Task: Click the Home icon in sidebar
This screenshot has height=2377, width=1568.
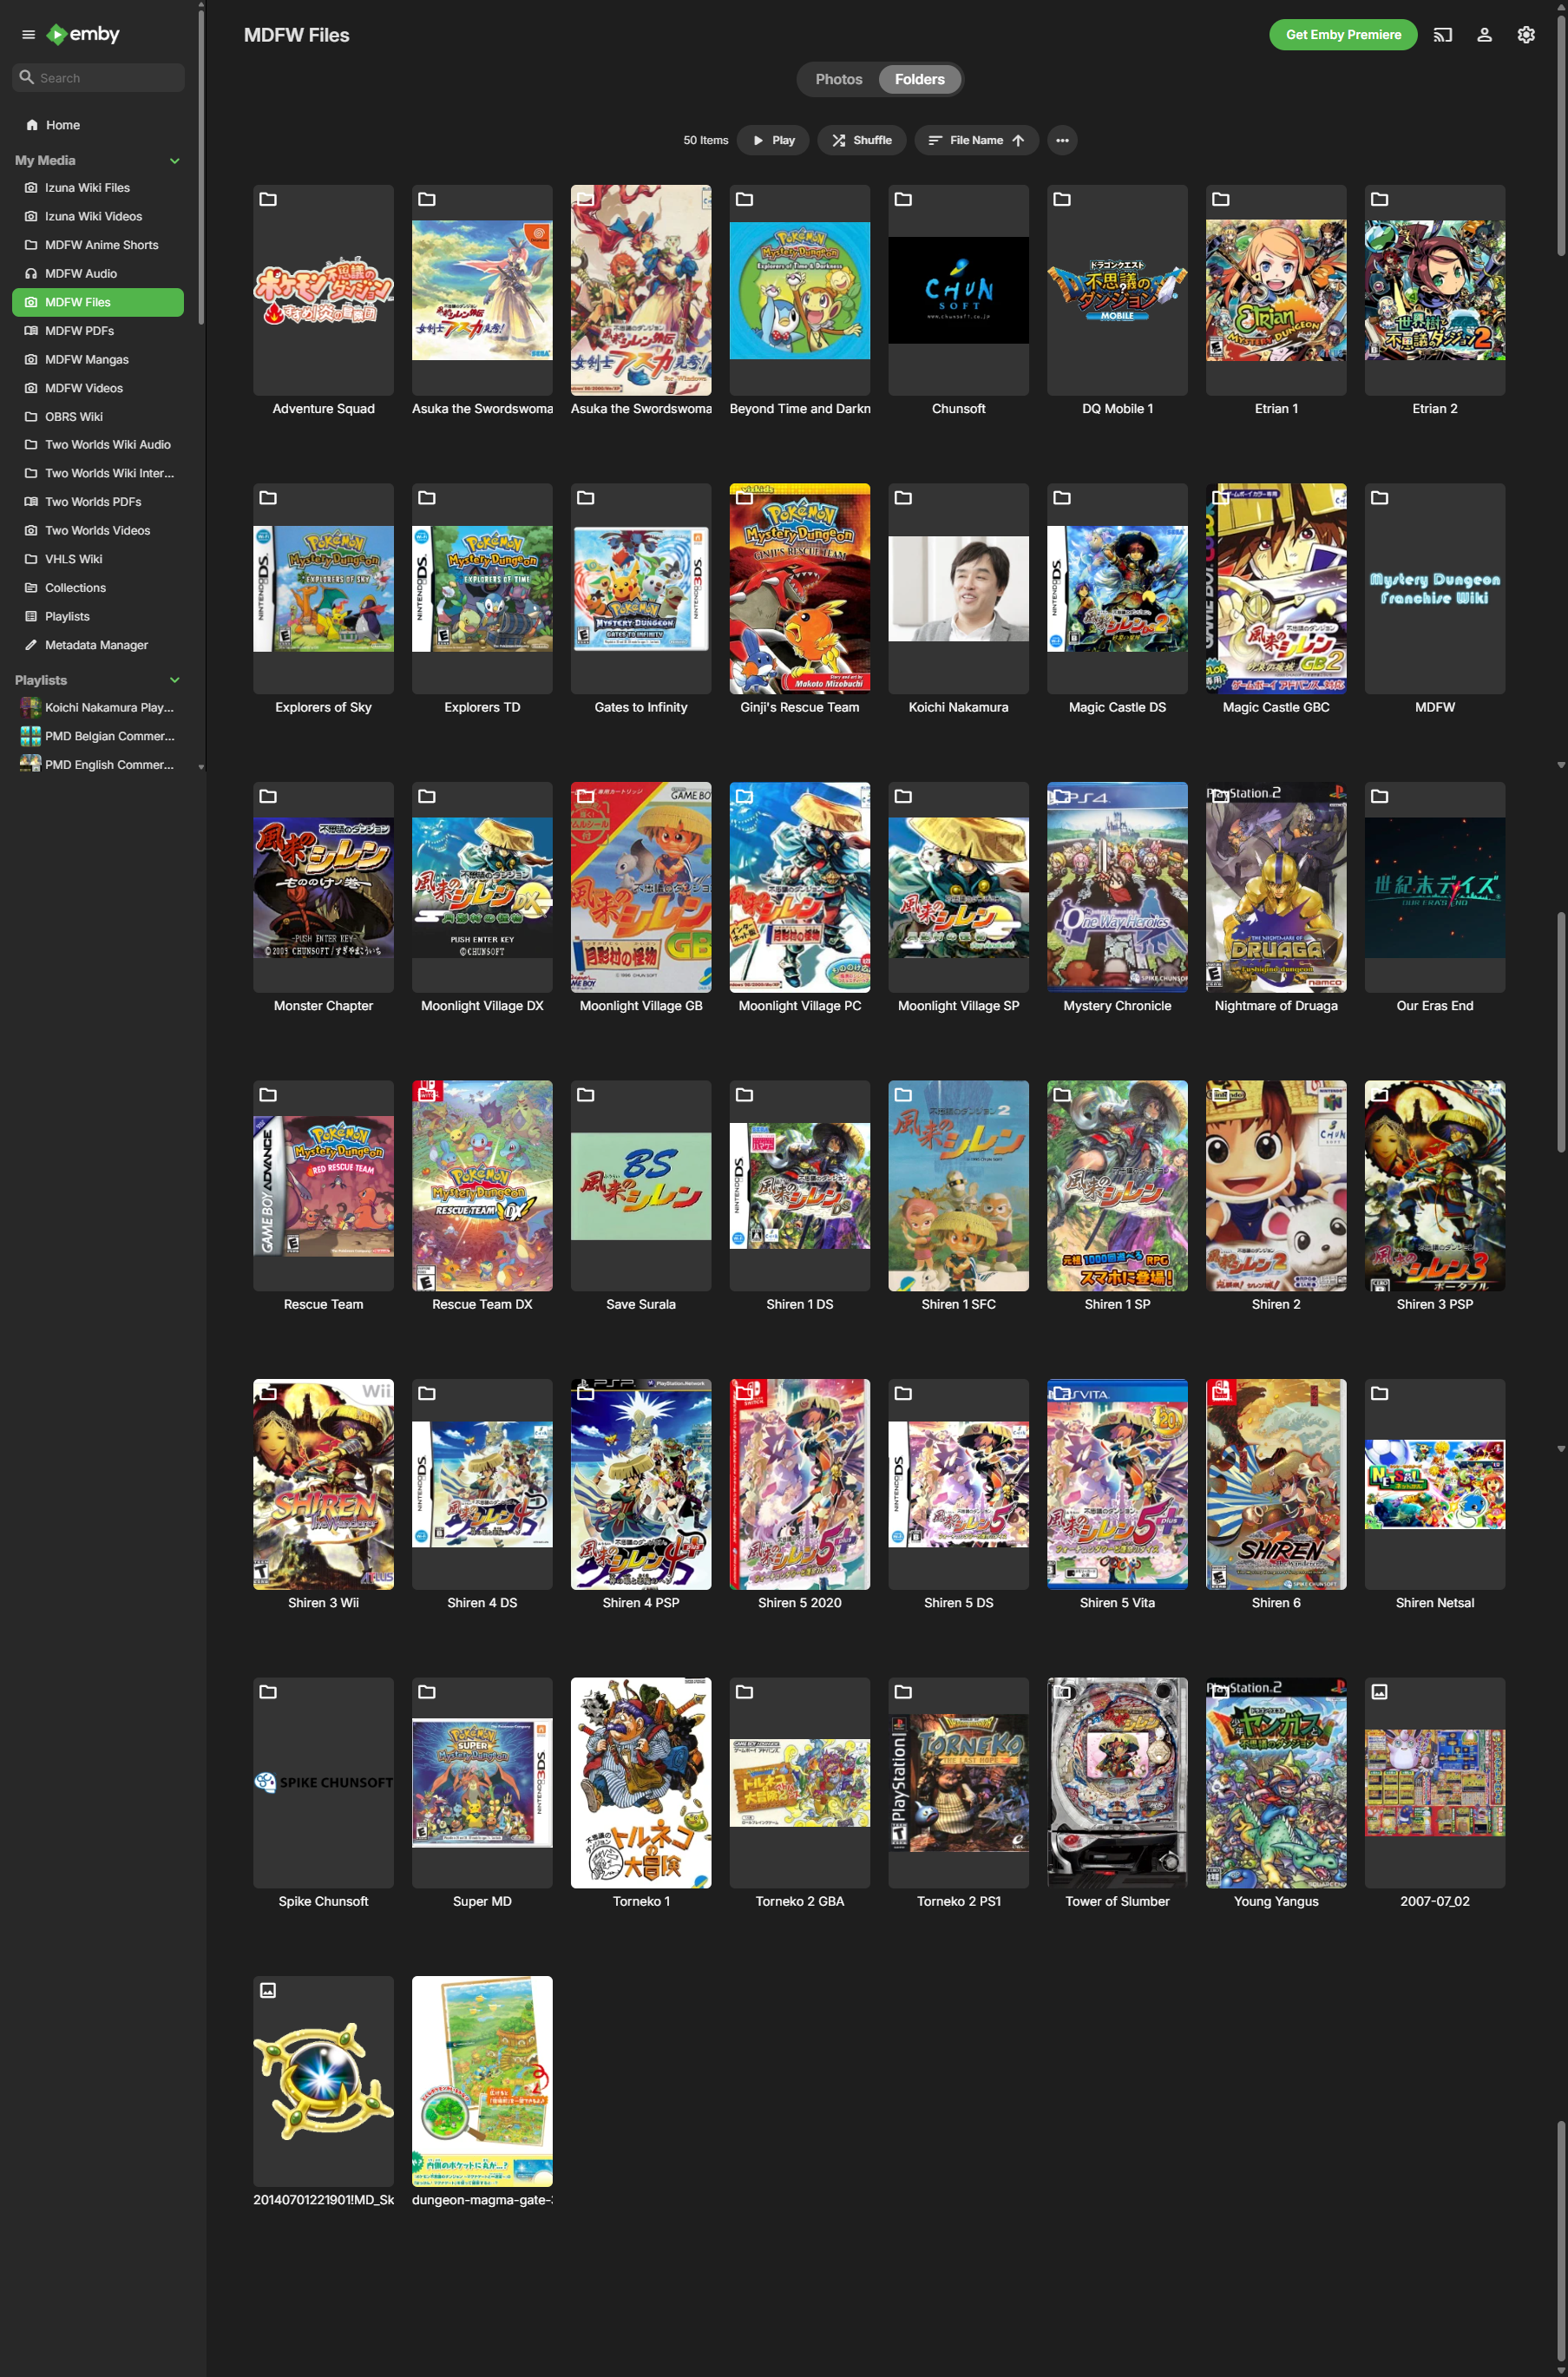Action: tap(32, 125)
